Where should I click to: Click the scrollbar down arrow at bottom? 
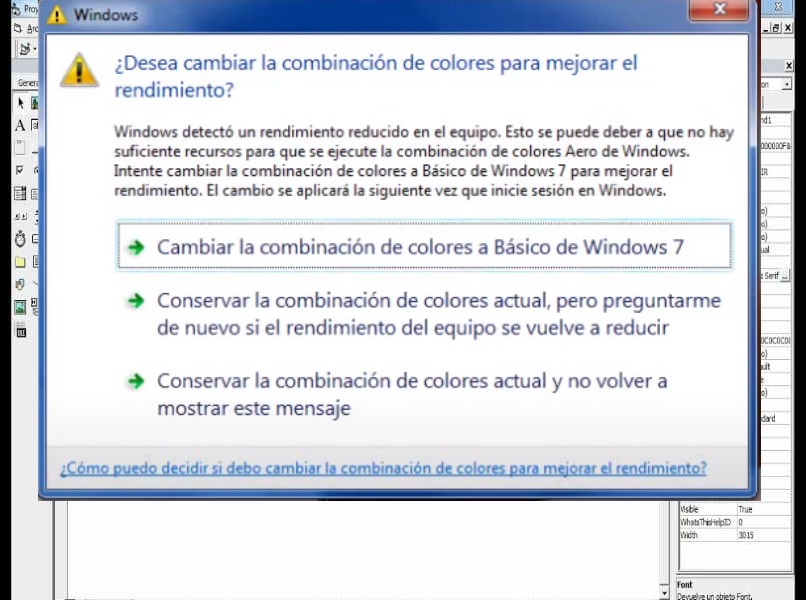click(x=665, y=593)
